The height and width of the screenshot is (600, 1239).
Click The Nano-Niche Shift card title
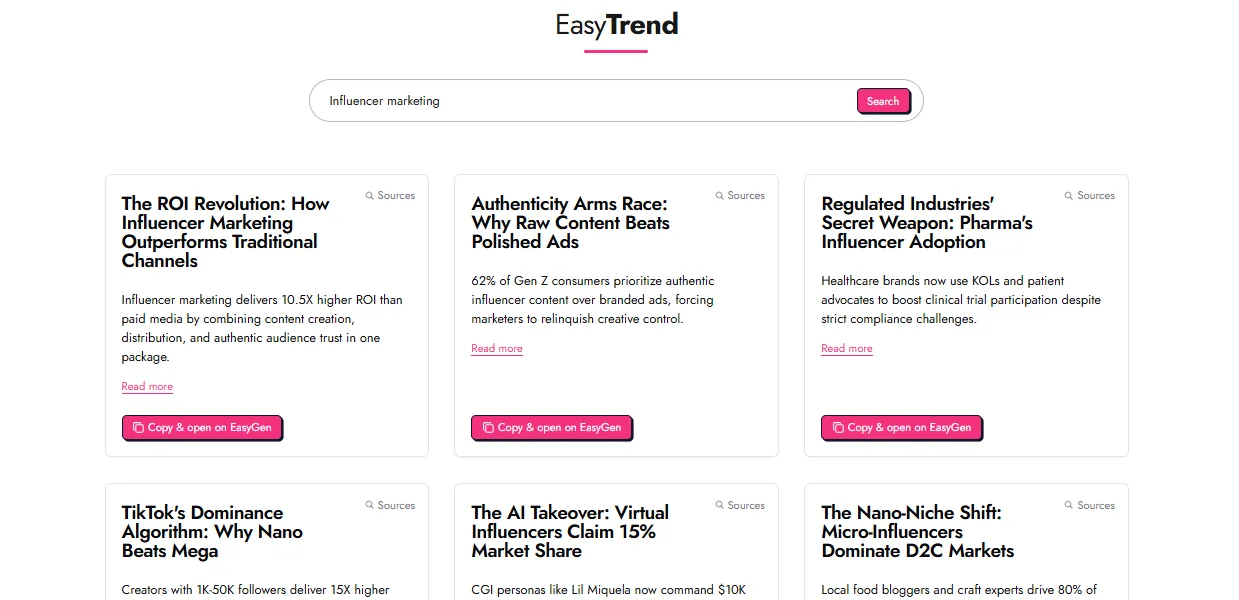pyautogui.click(x=918, y=532)
